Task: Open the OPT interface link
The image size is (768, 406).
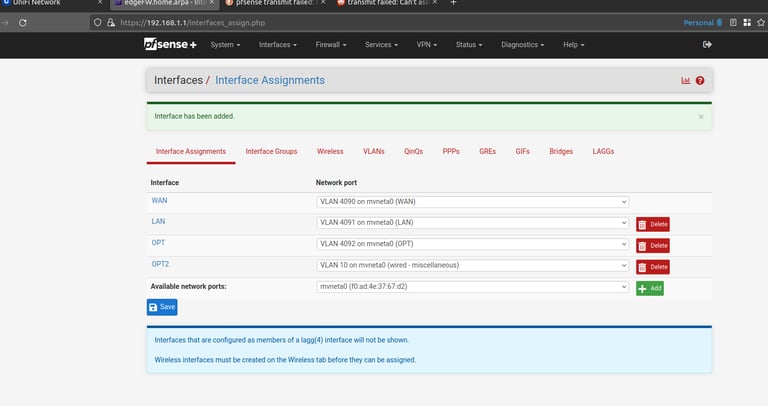Action: [x=158, y=243]
